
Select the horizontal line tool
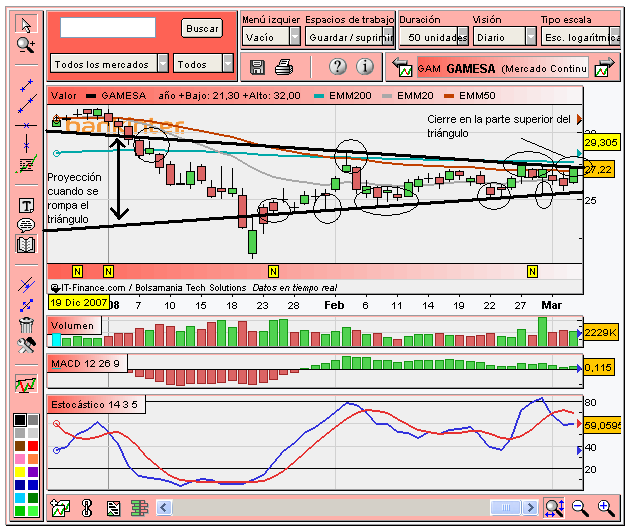pyautogui.click(x=26, y=125)
